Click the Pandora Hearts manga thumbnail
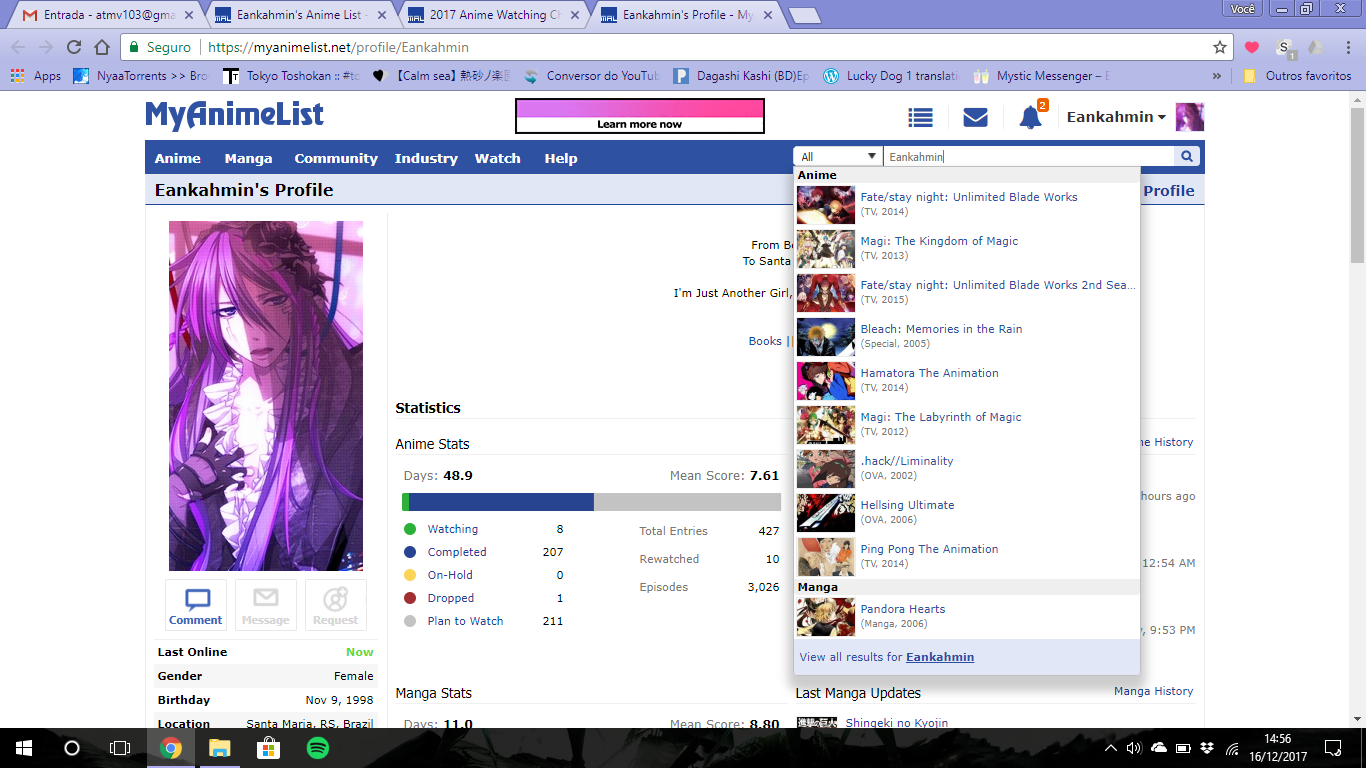The width and height of the screenshot is (1366, 768). 825,617
